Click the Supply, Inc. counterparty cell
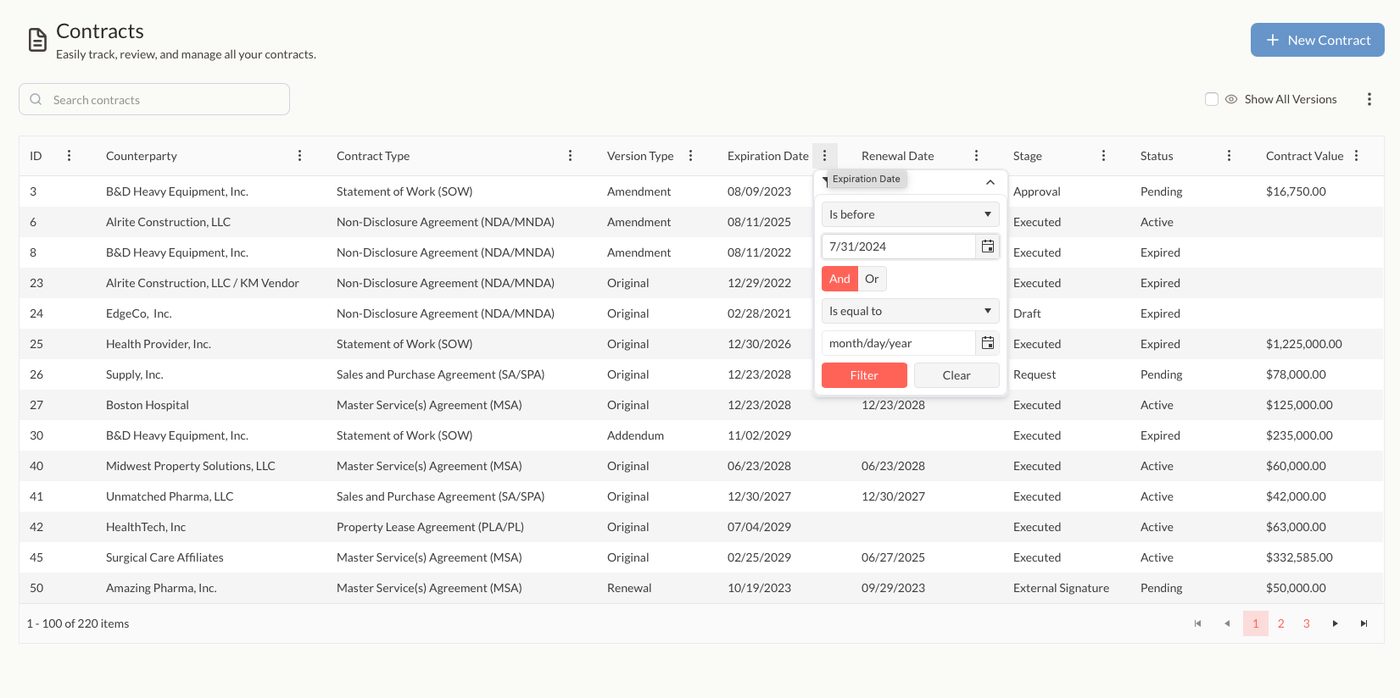 tap(134, 374)
